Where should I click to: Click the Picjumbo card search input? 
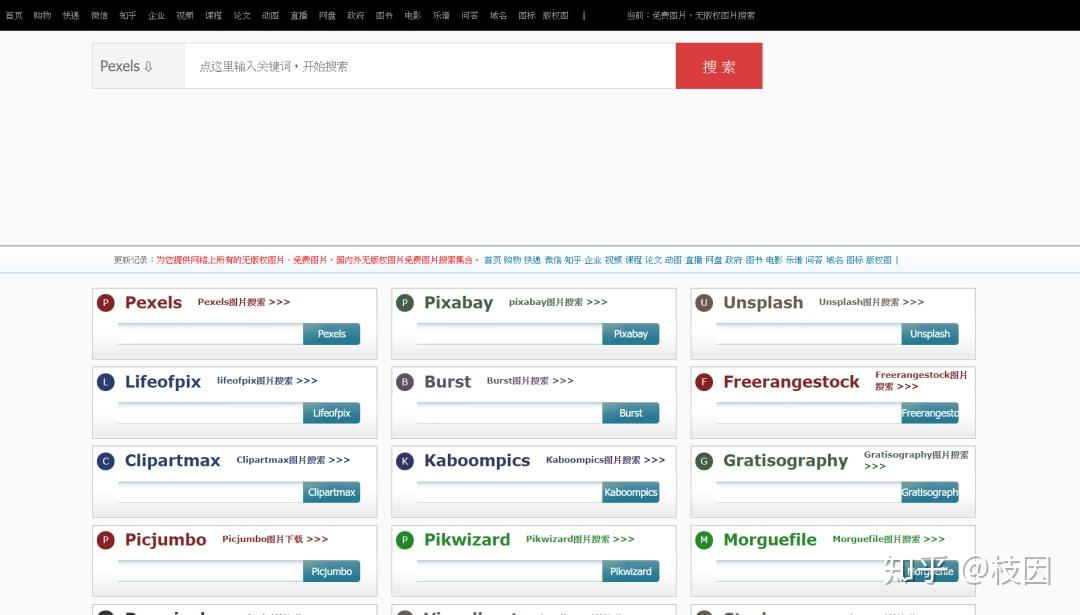tap(211, 572)
